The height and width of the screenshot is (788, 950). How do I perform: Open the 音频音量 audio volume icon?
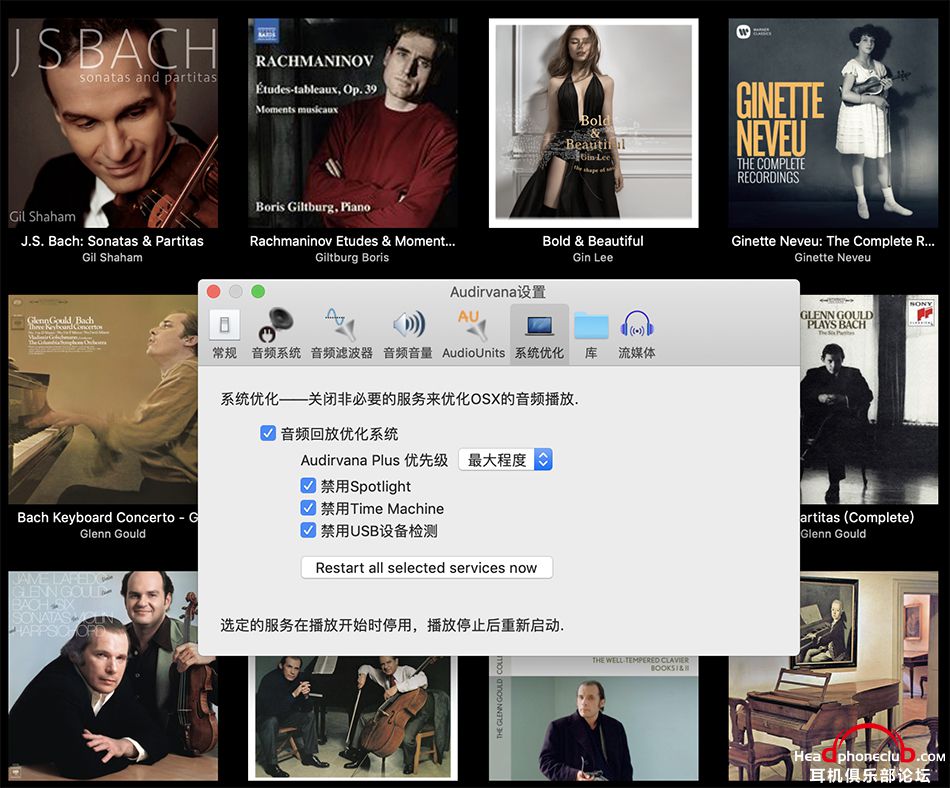tap(408, 334)
